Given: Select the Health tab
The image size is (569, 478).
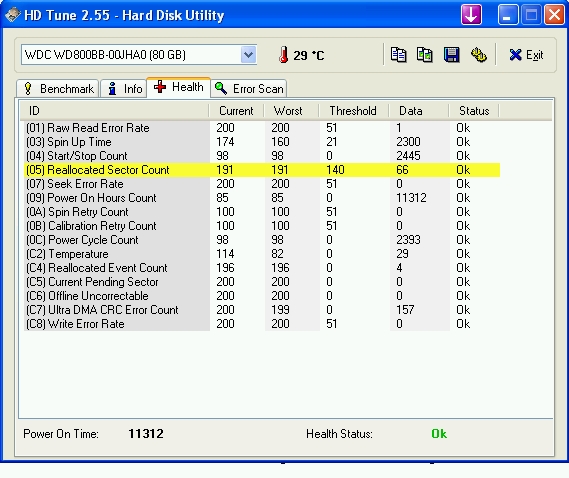Looking at the screenshot, I should pos(178,87).
